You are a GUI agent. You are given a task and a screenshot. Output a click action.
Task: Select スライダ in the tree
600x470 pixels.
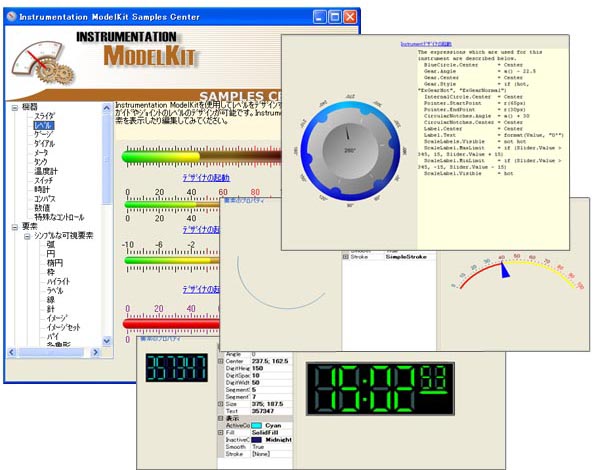tap(44, 116)
